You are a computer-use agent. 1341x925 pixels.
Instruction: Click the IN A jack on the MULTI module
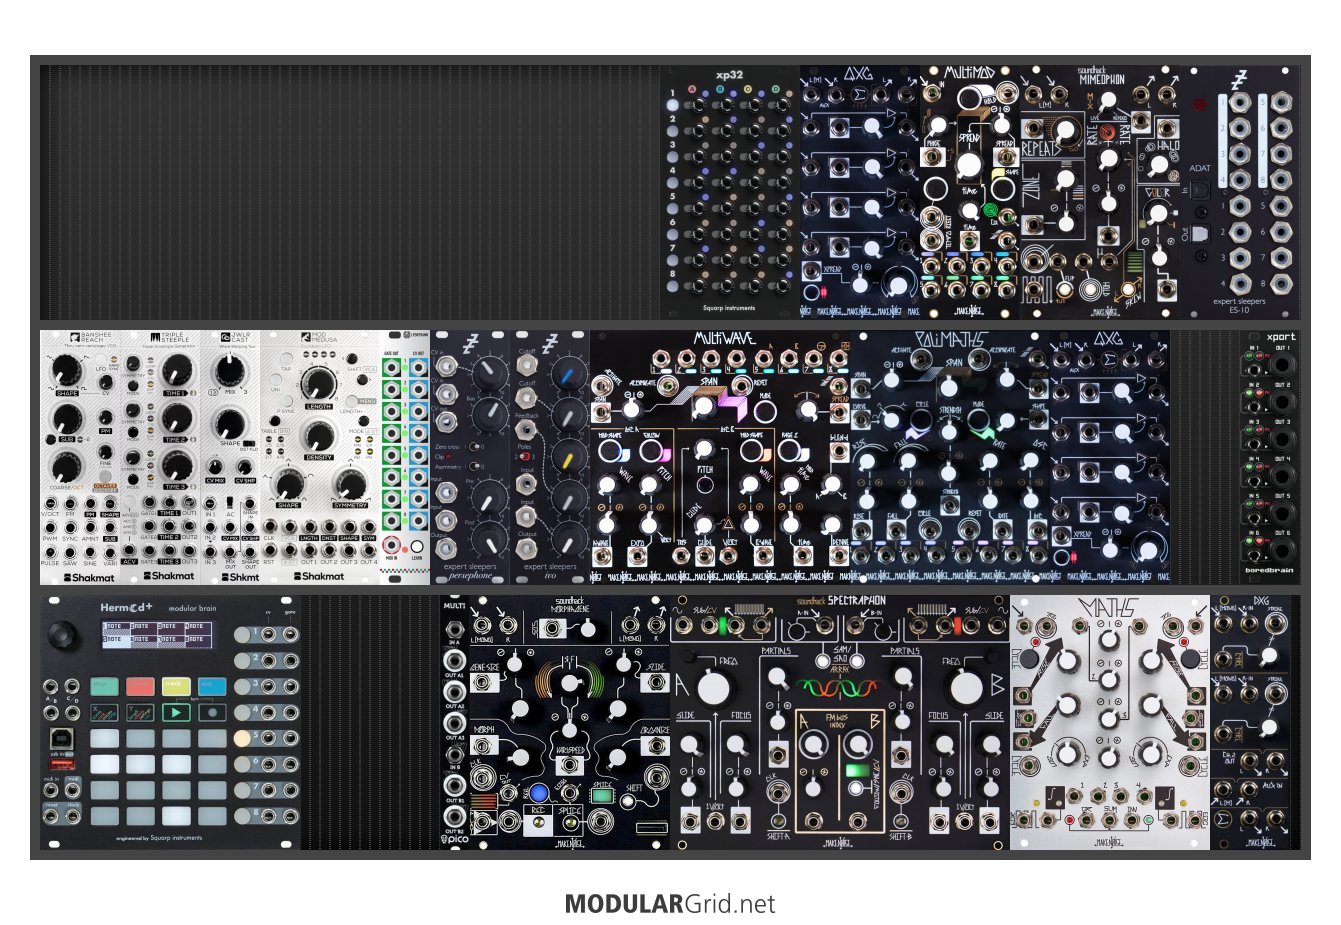(455, 629)
